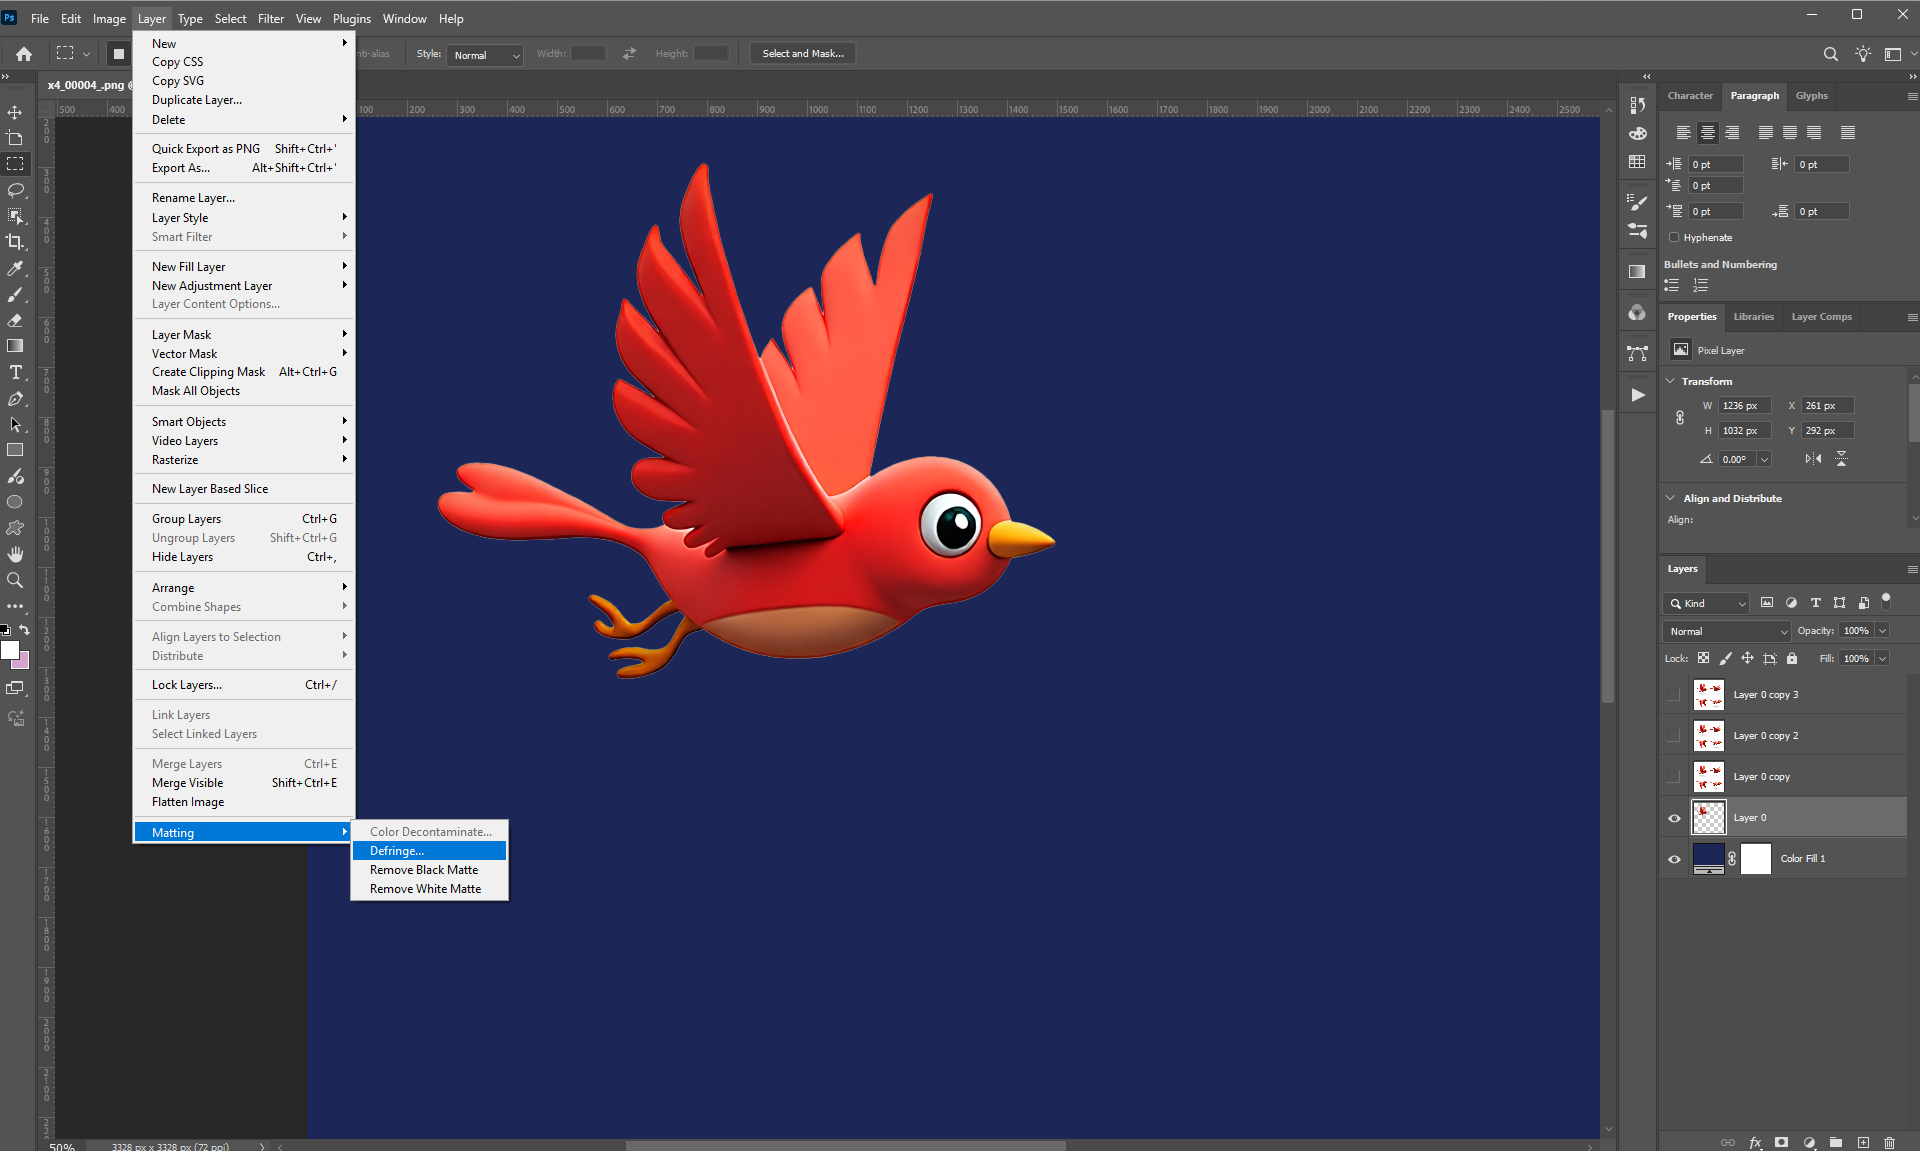This screenshot has width=1920, height=1151.
Task: Select the Crop tool
Action: point(15,242)
